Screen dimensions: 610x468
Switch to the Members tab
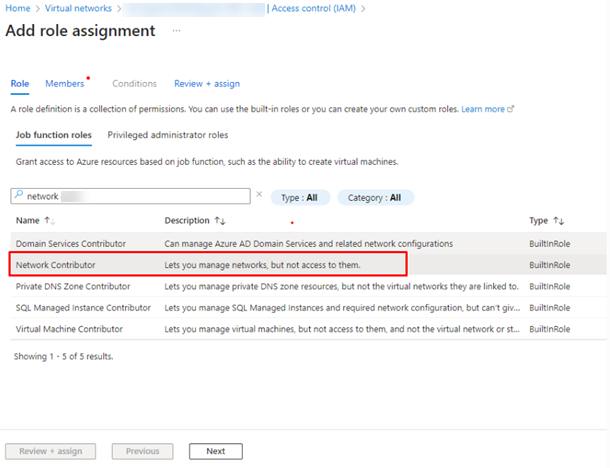pos(65,84)
